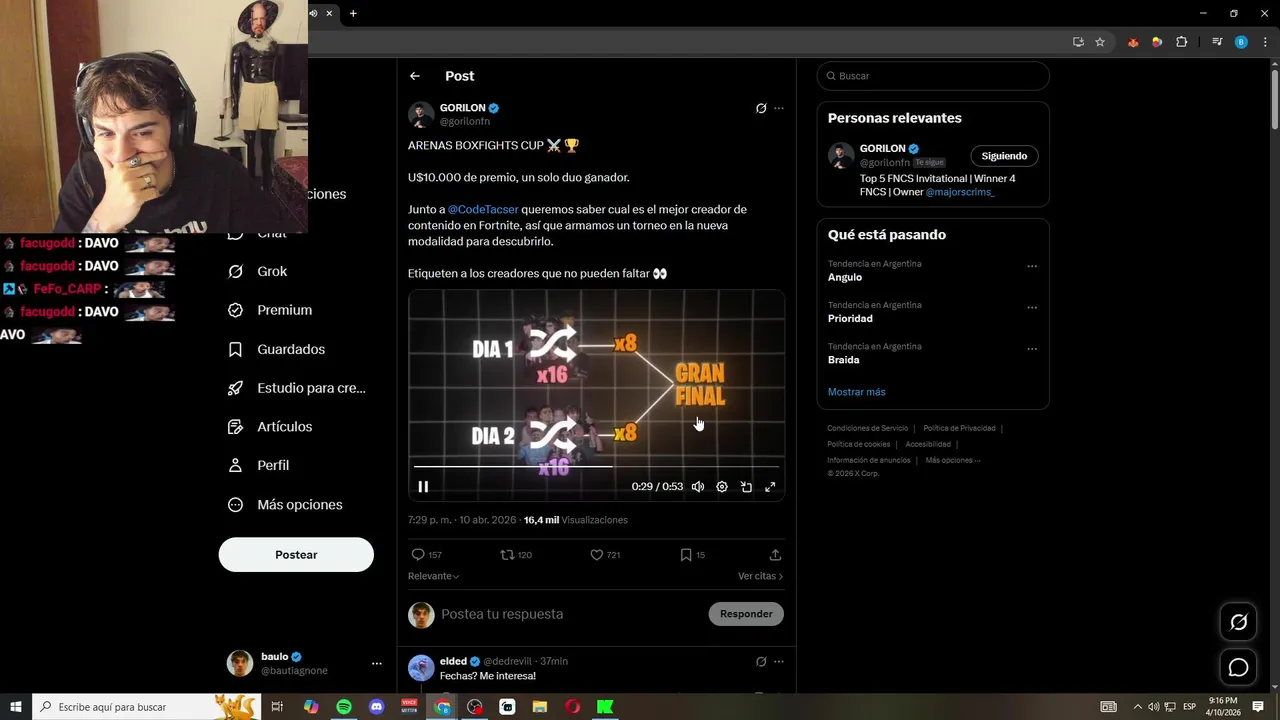The height and width of the screenshot is (720, 1280).
Task: Open the Prioridad trending topic
Action: [850, 318]
